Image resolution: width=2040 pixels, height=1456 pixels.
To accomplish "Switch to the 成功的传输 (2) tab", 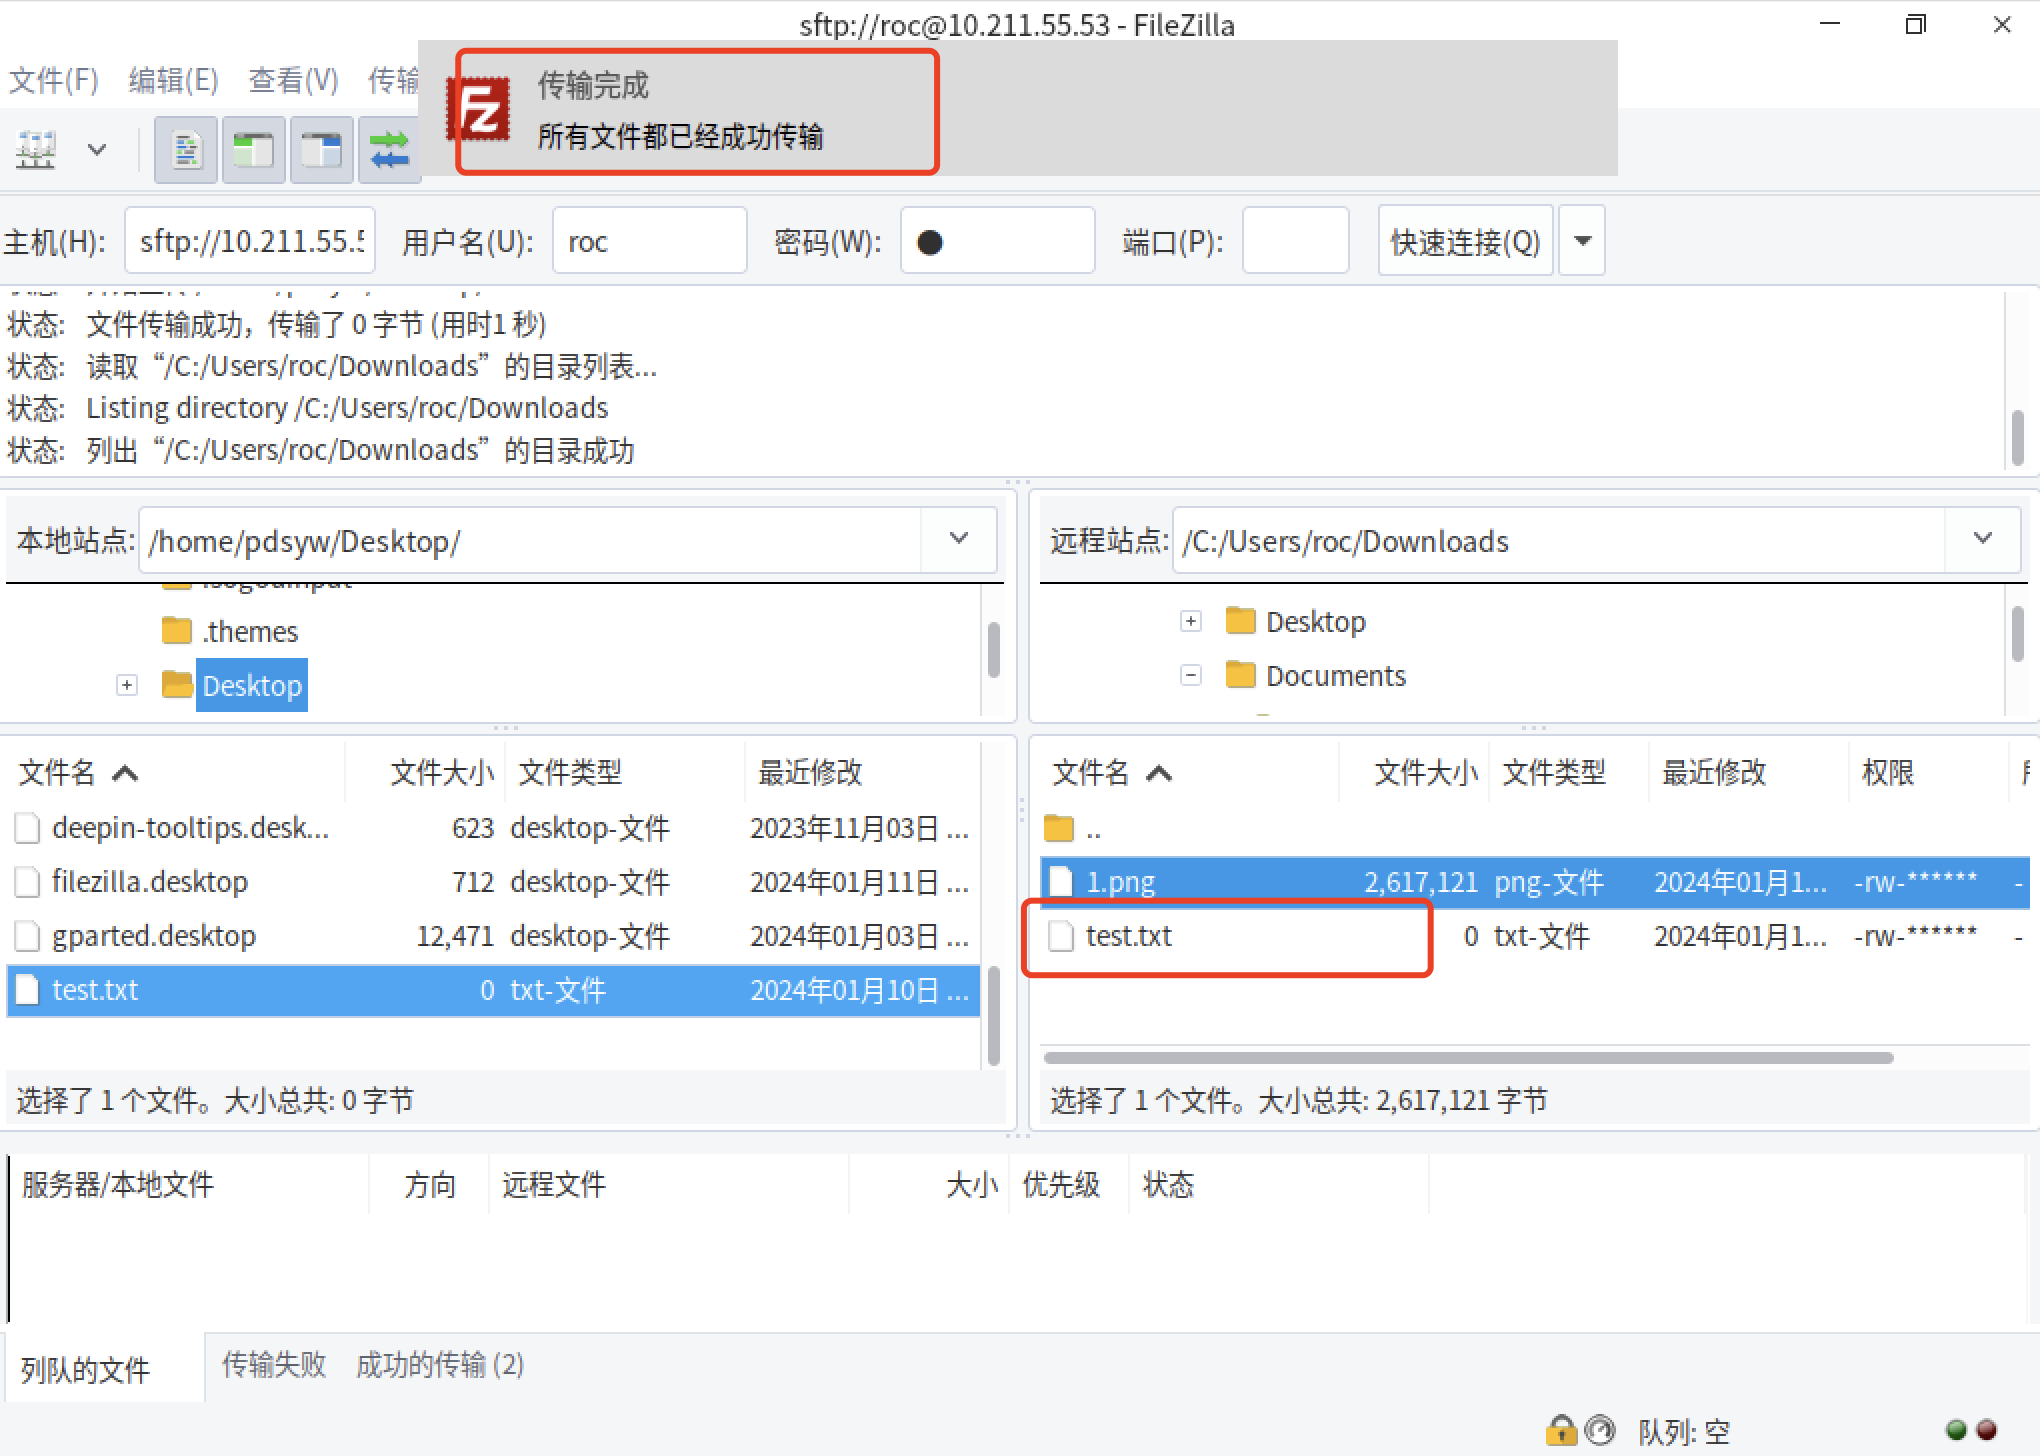I will click(x=440, y=1365).
